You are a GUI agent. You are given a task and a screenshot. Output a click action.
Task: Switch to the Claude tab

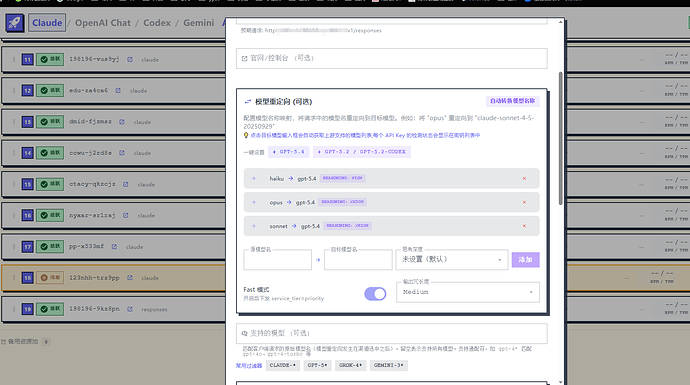click(x=47, y=23)
